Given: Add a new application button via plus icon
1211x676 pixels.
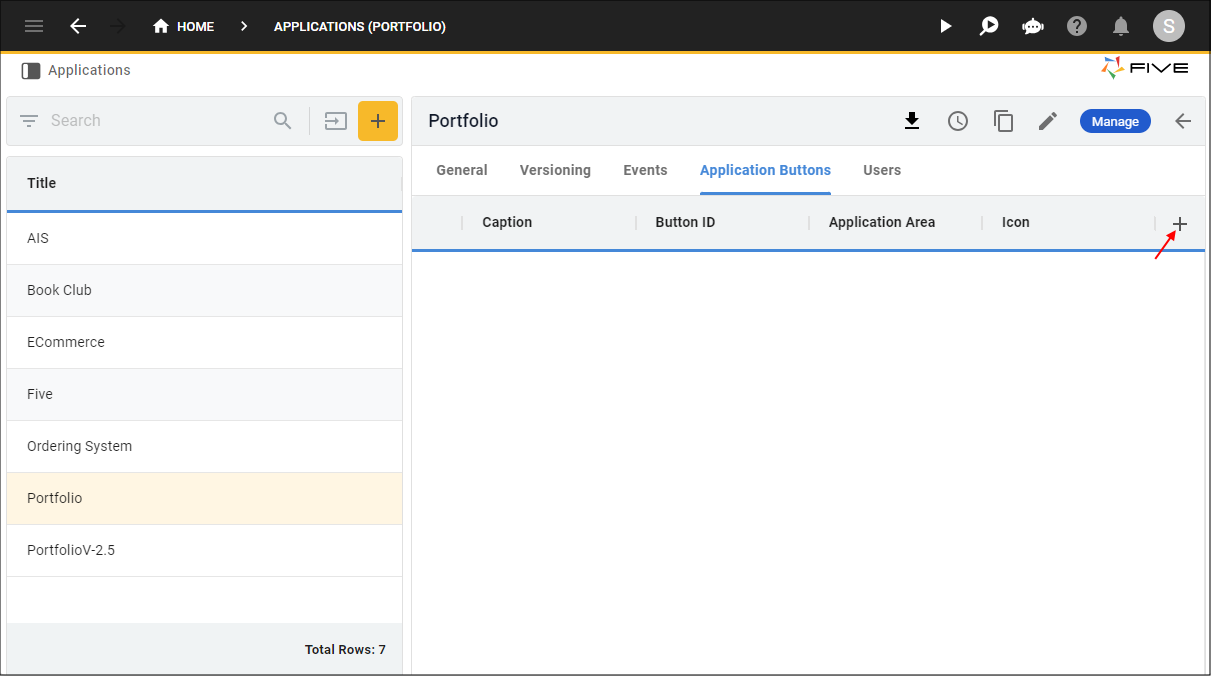Looking at the screenshot, I should [1180, 224].
